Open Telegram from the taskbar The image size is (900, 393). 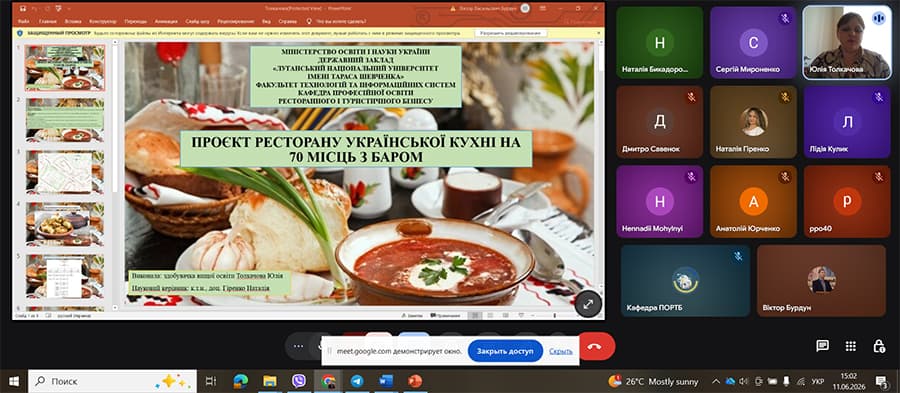click(x=357, y=381)
